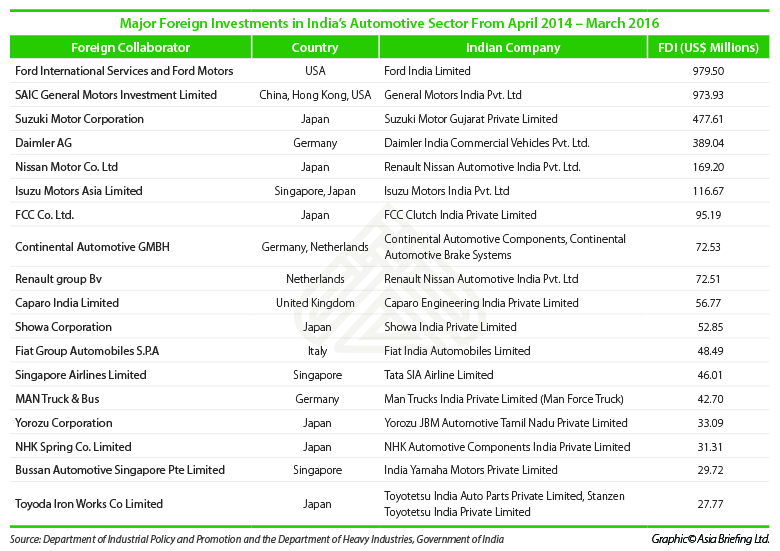The image size is (780, 551).
Task: Click Fiat India Automobiles Limited
Action: tap(457, 351)
